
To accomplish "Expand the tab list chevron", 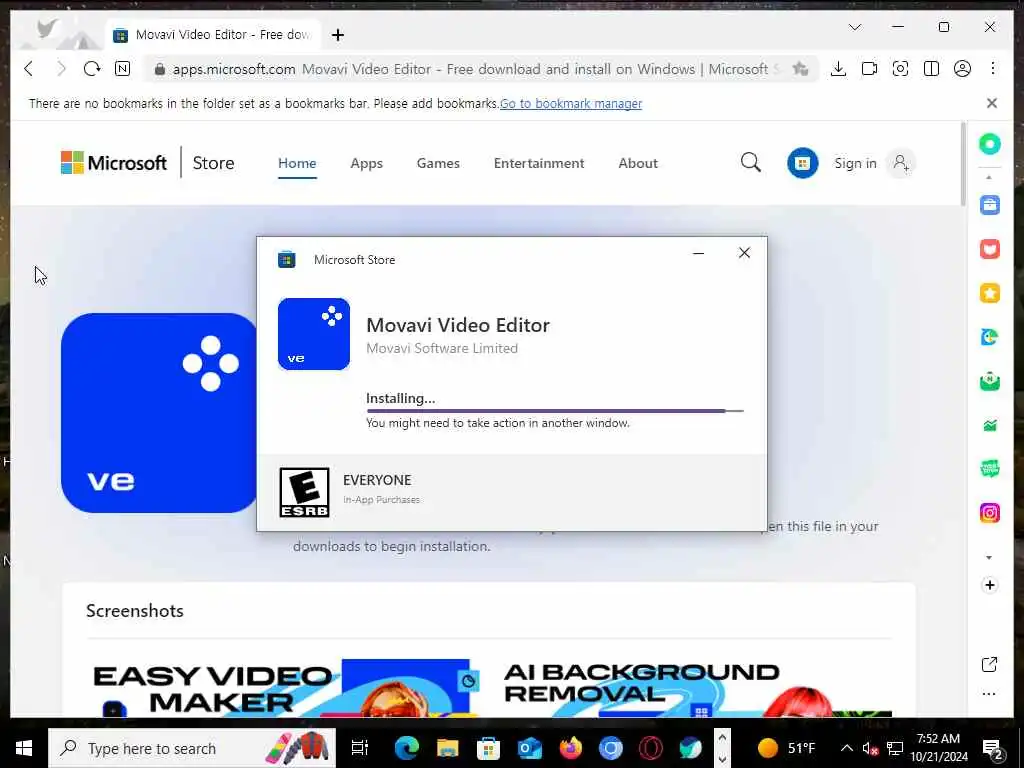I will point(855,27).
